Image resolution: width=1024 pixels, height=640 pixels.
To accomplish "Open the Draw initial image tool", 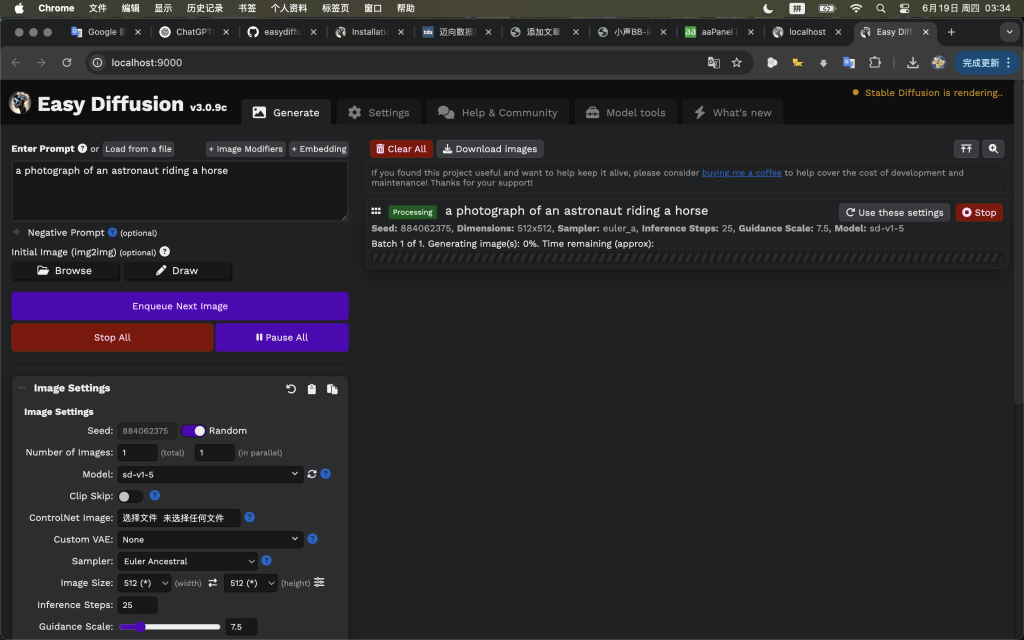I will pos(178,271).
